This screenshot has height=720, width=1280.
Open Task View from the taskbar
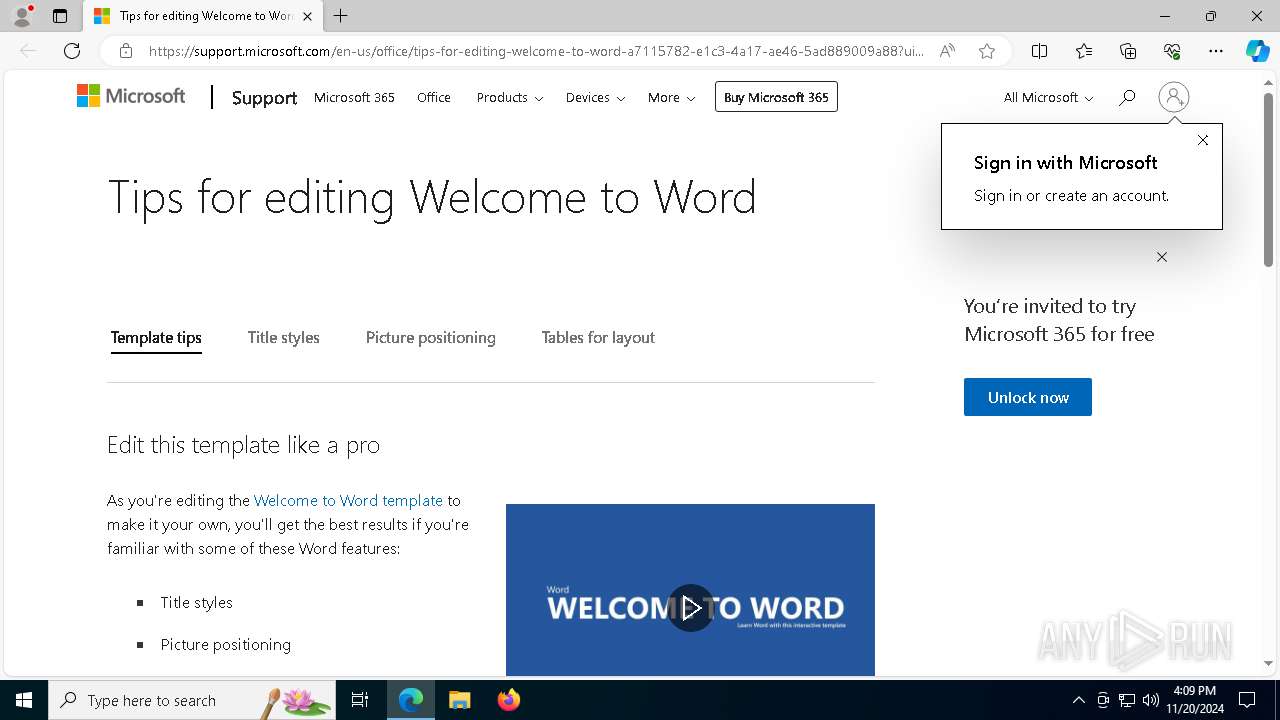pyautogui.click(x=360, y=700)
